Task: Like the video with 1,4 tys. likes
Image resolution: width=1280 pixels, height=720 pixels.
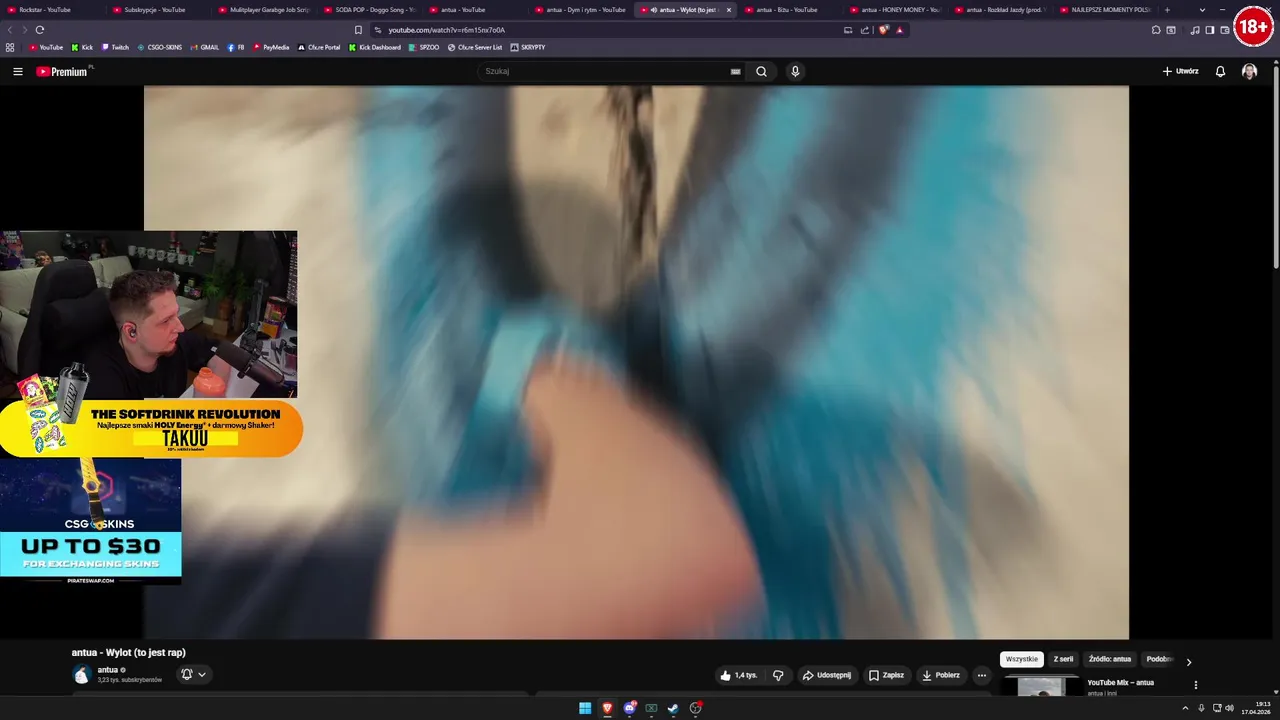Action: [x=739, y=675]
